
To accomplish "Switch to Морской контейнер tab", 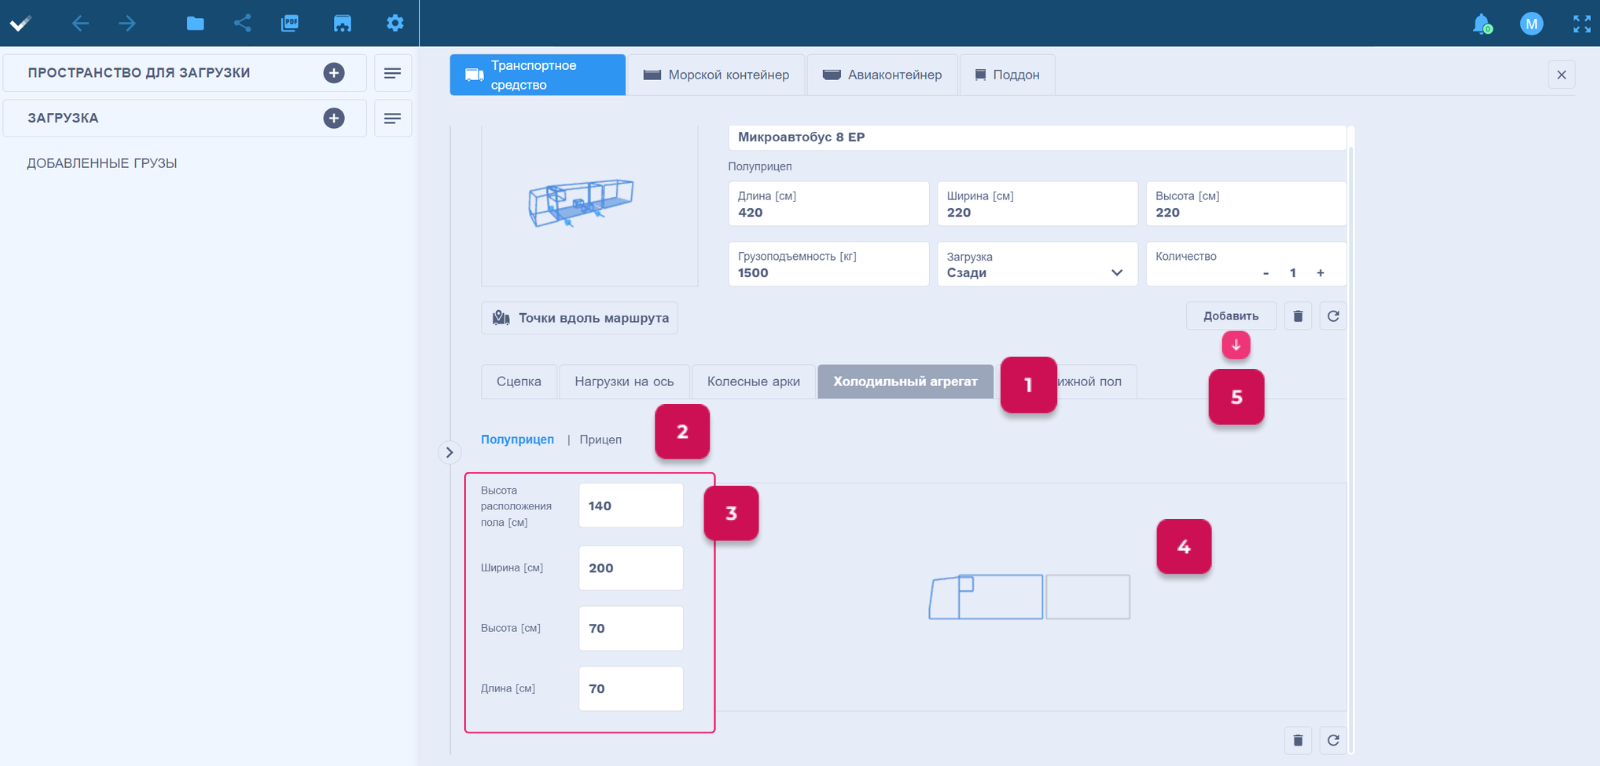I will coord(716,75).
